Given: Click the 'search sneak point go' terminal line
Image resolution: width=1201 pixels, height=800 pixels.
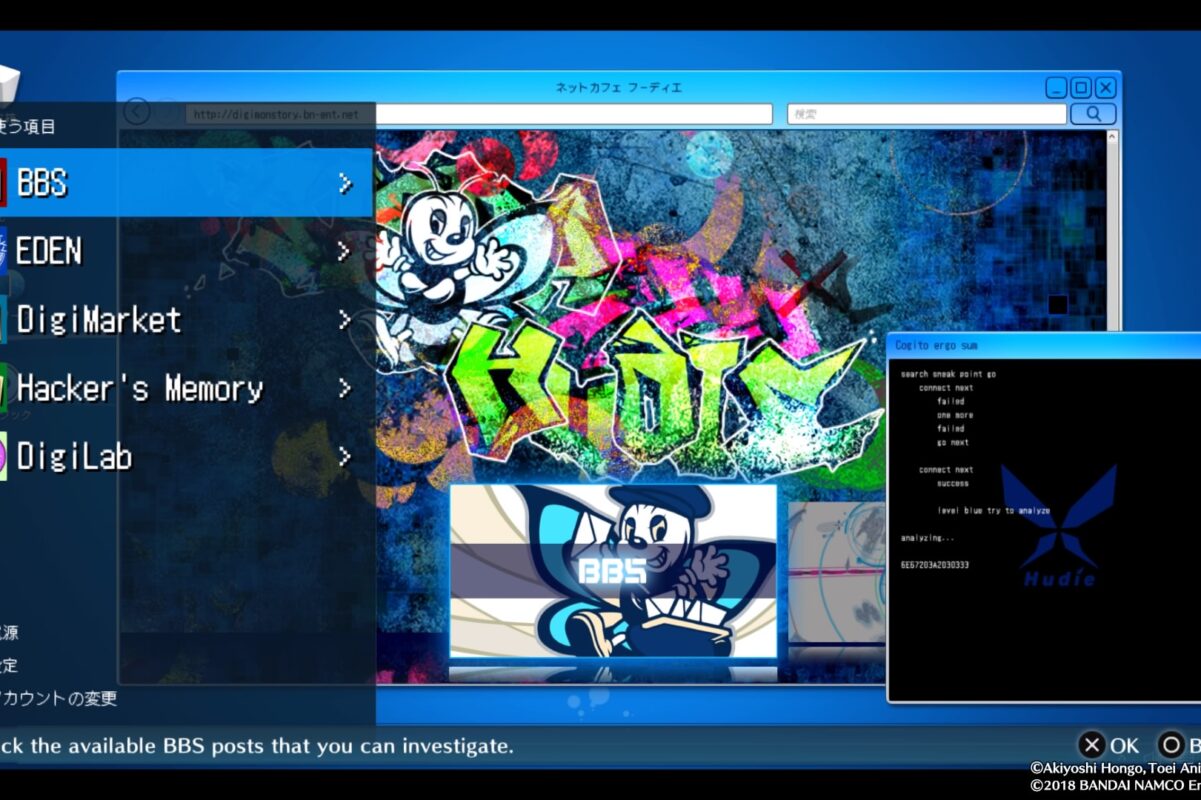Looking at the screenshot, I should coord(948,374).
